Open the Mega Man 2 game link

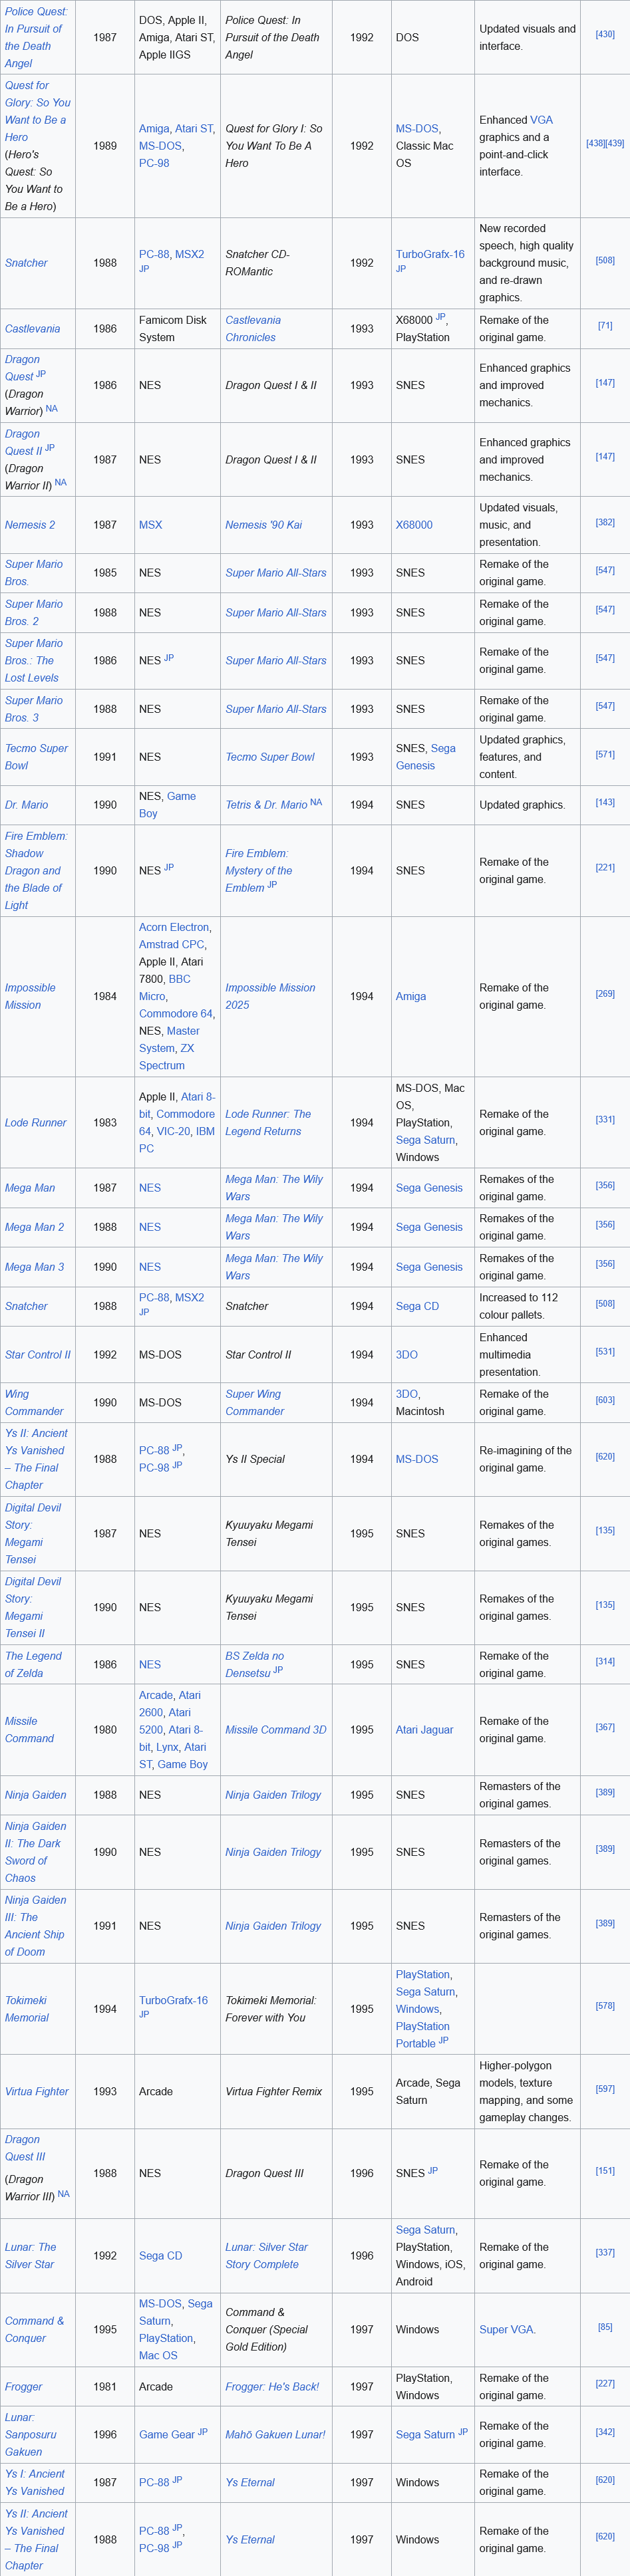coord(34,1227)
